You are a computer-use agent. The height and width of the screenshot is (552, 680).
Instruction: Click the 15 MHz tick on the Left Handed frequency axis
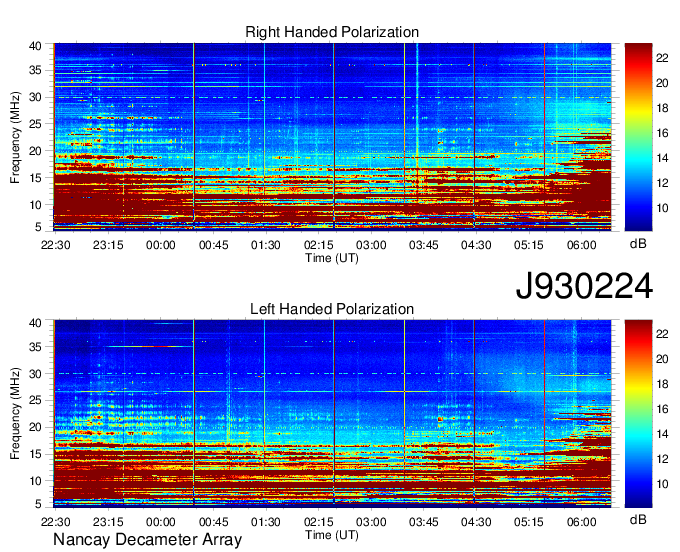[x=35, y=454]
